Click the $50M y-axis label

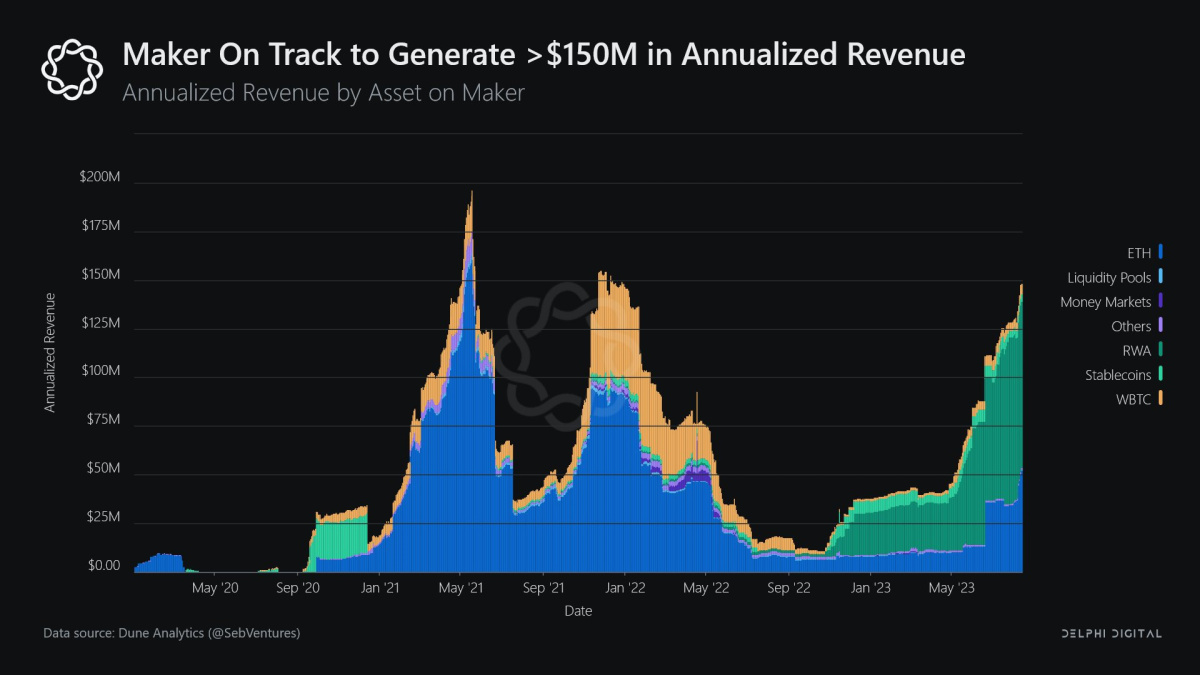click(x=104, y=468)
